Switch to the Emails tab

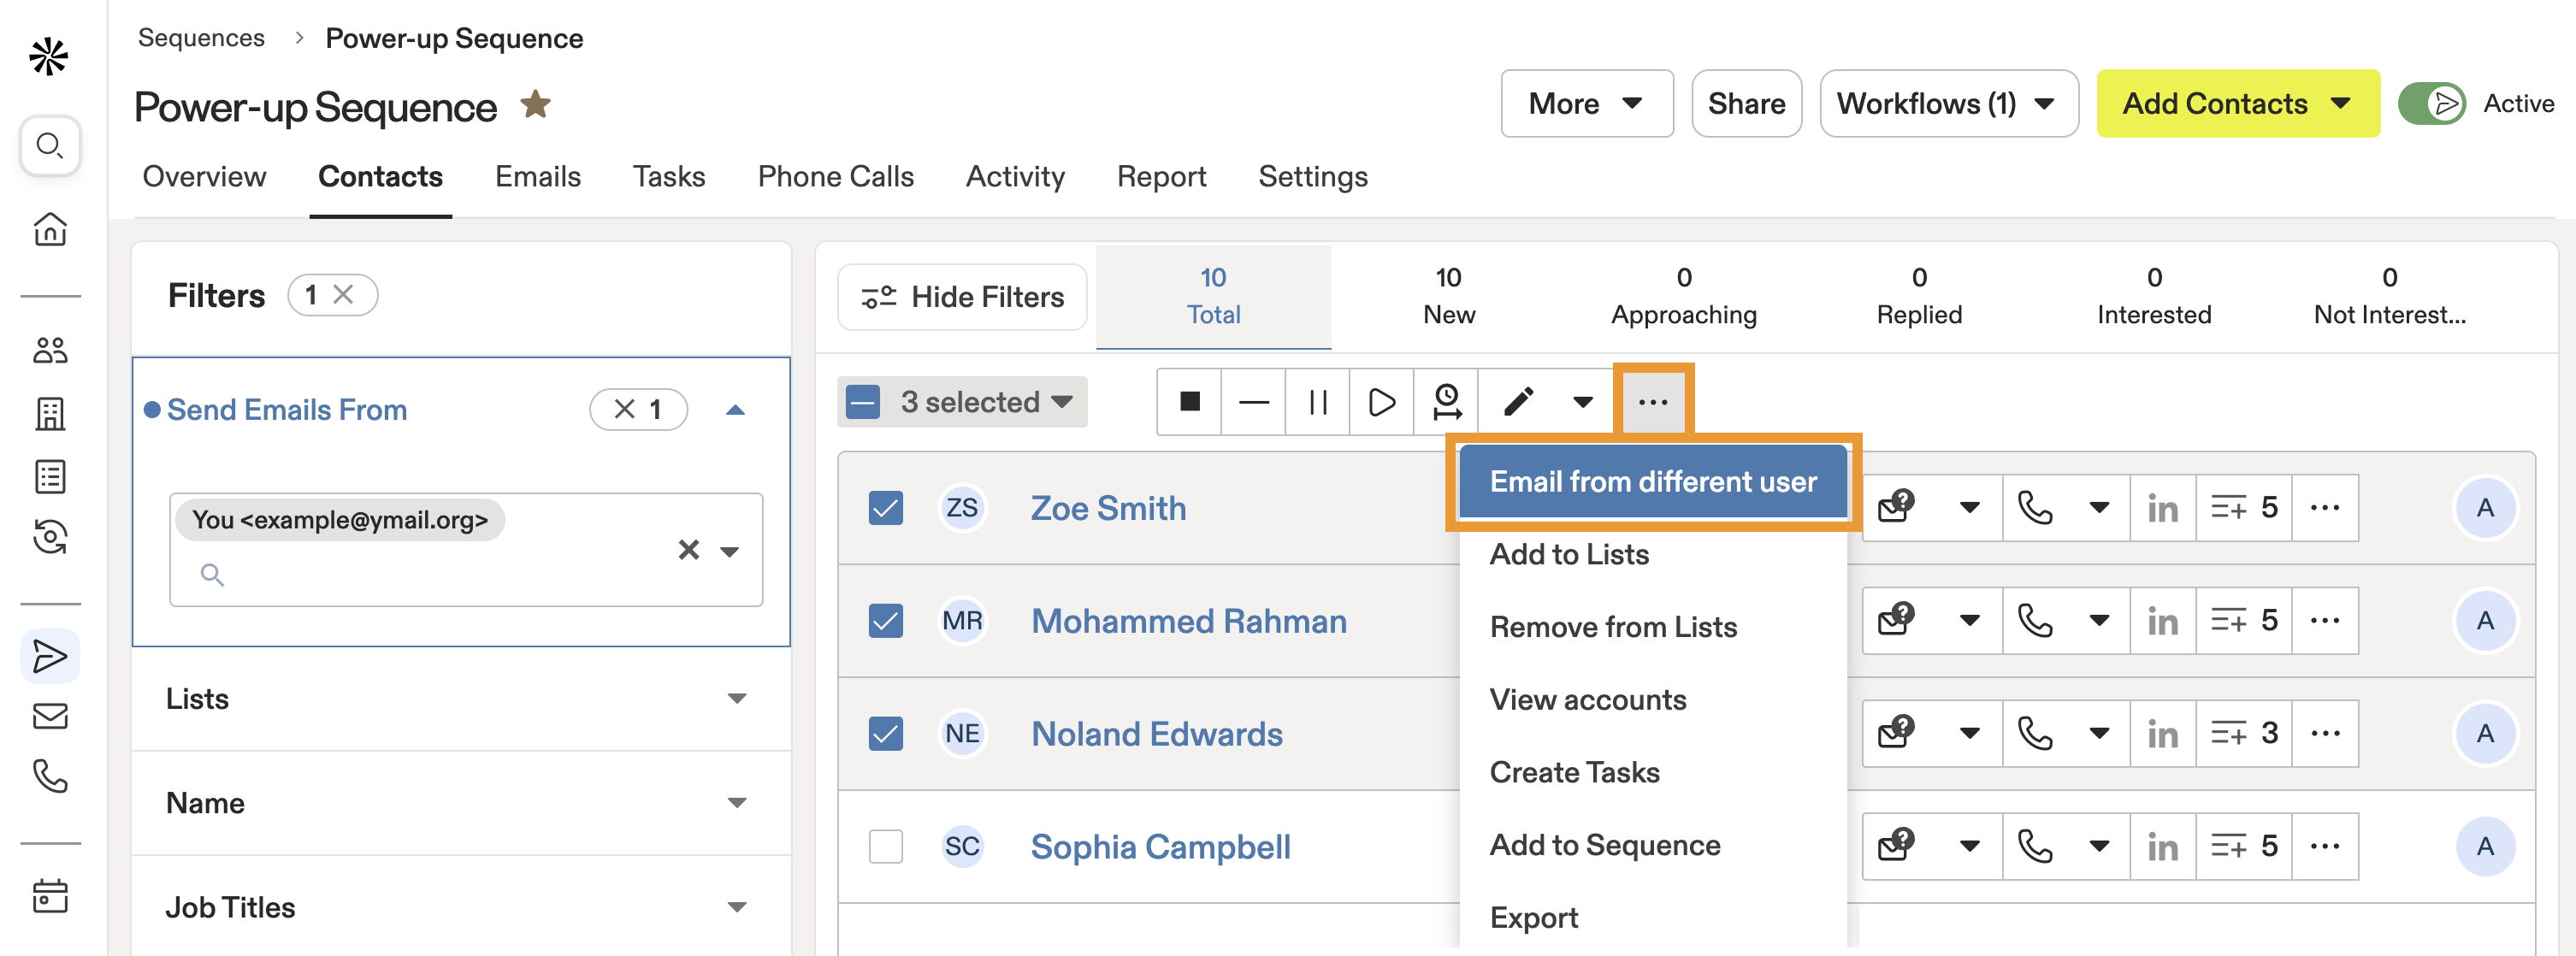point(537,176)
